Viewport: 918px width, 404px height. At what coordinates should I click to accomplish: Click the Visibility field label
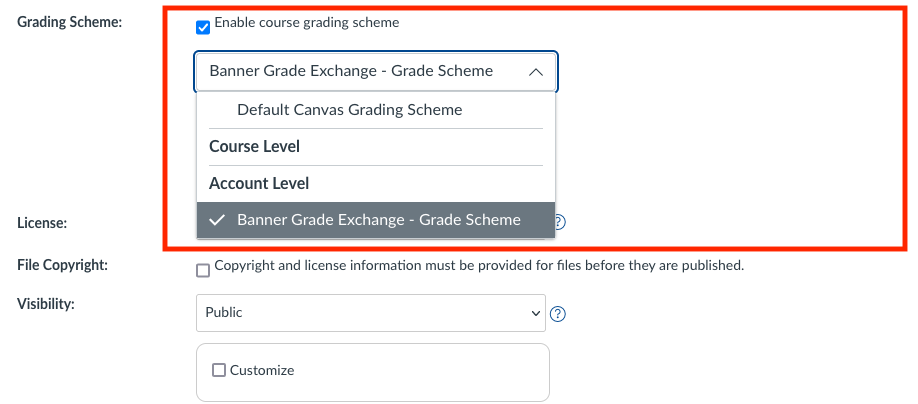pyautogui.click(x=47, y=303)
